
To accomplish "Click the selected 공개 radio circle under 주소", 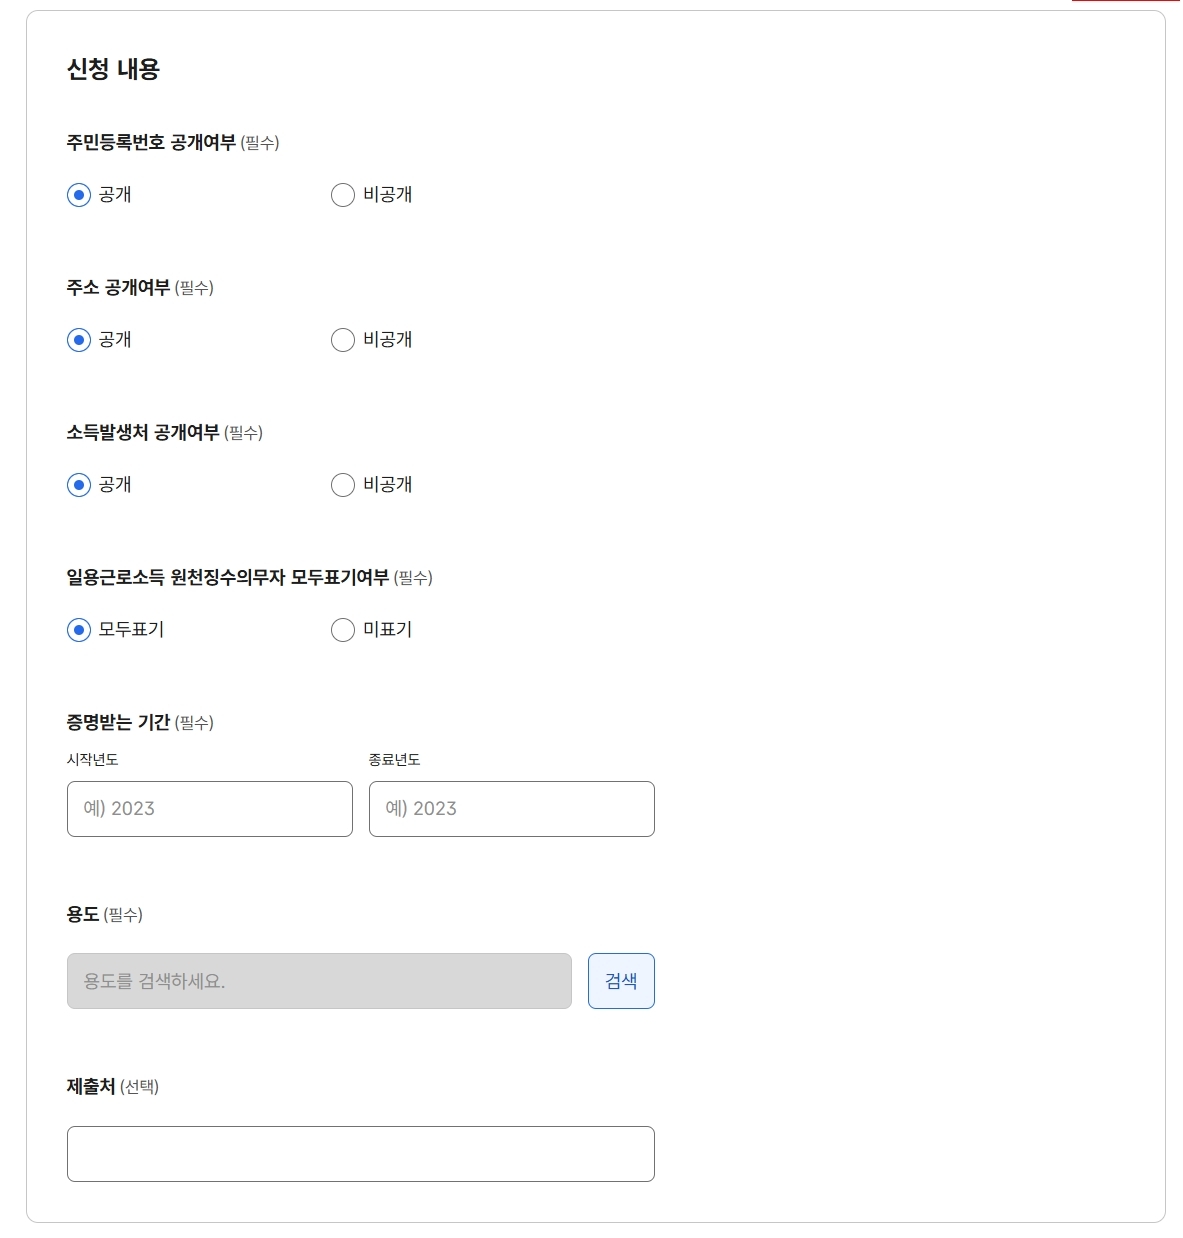I will point(79,340).
